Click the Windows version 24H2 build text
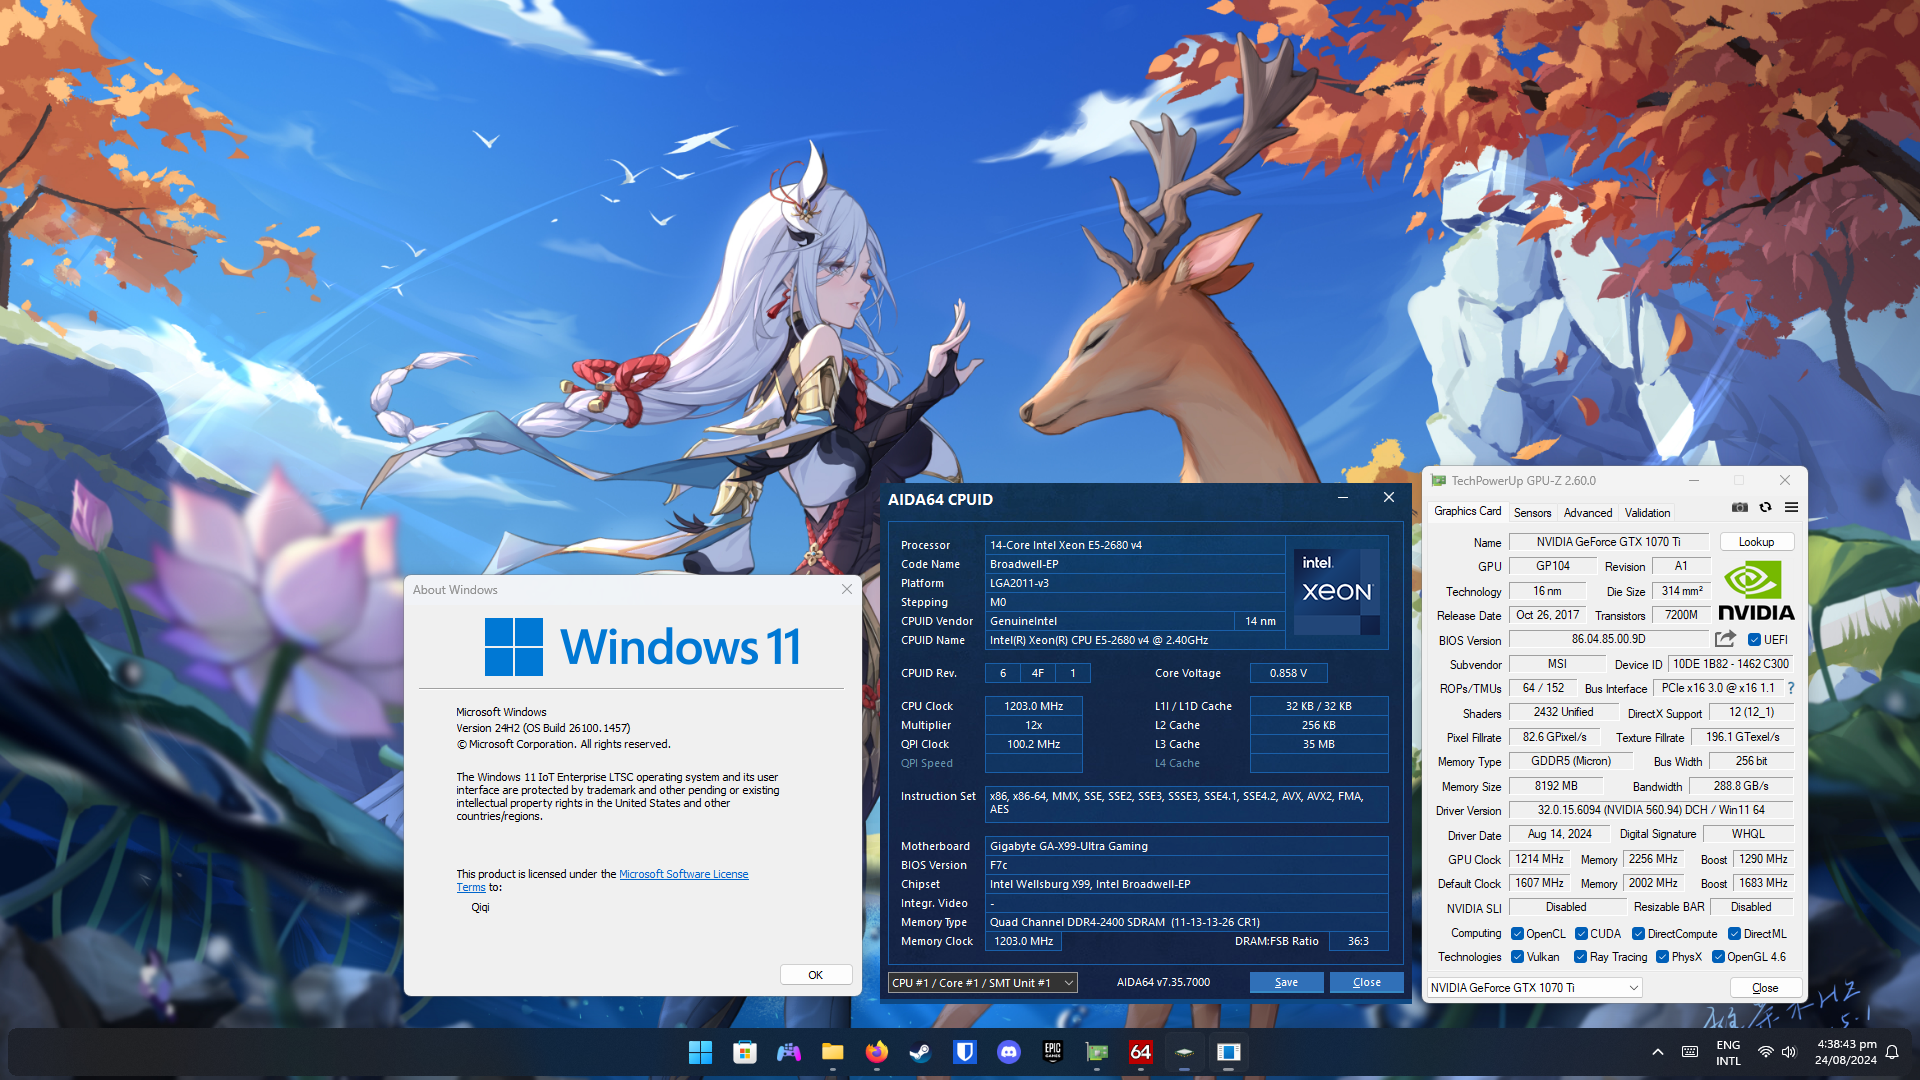1920x1080 pixels. coord(543,728)
